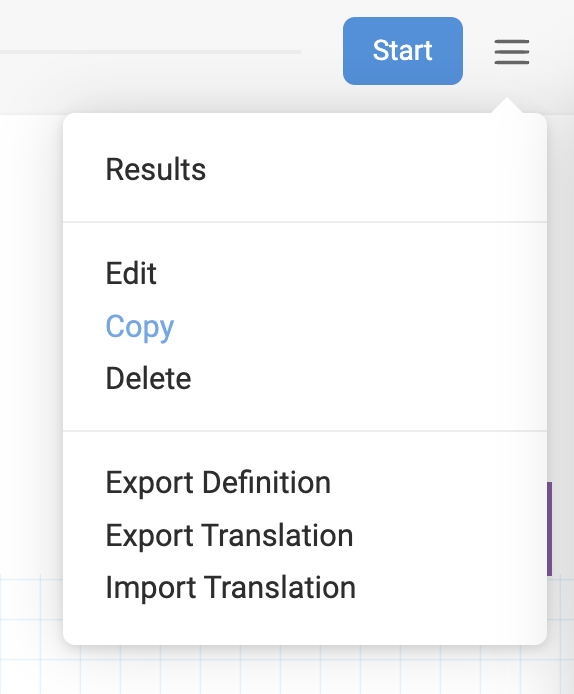Select the Export Translation entry
Screen dimensions: 574x694
229,535
